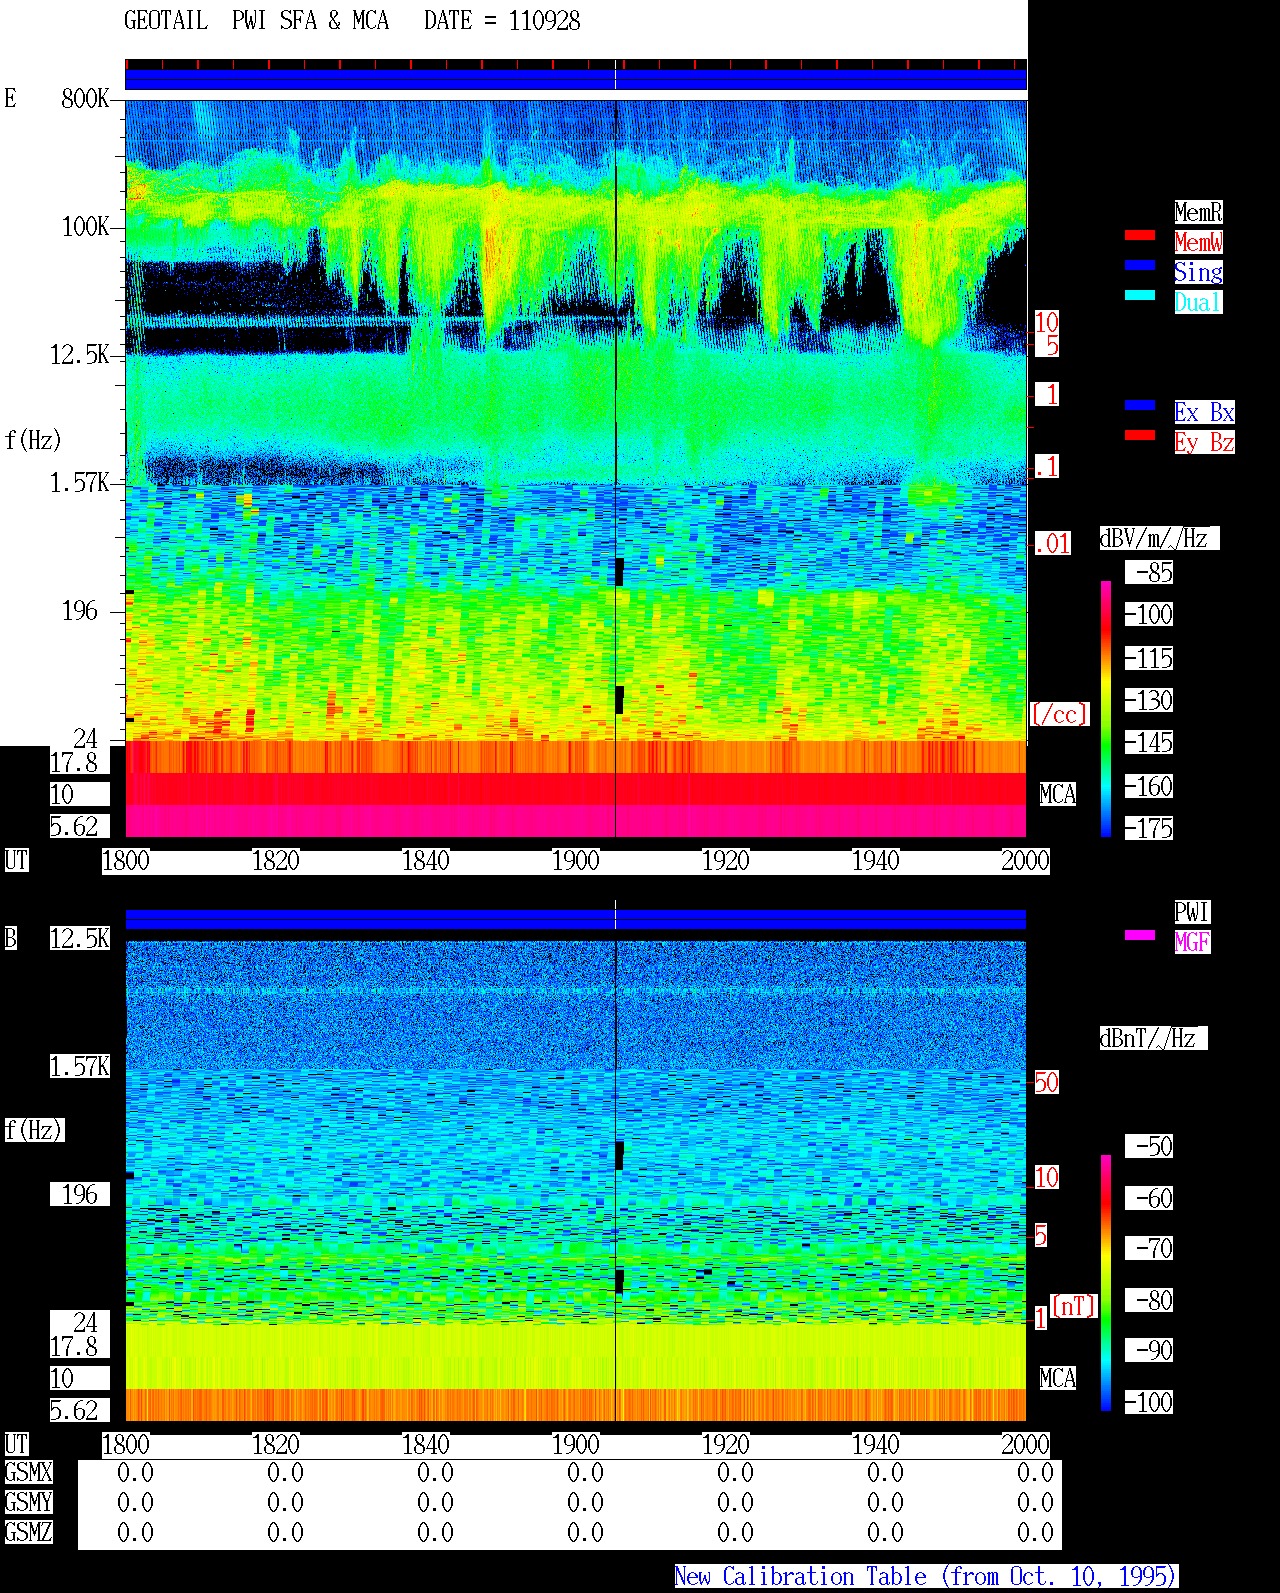Click the upper MCA label beside E panel

pos(1058,794)
